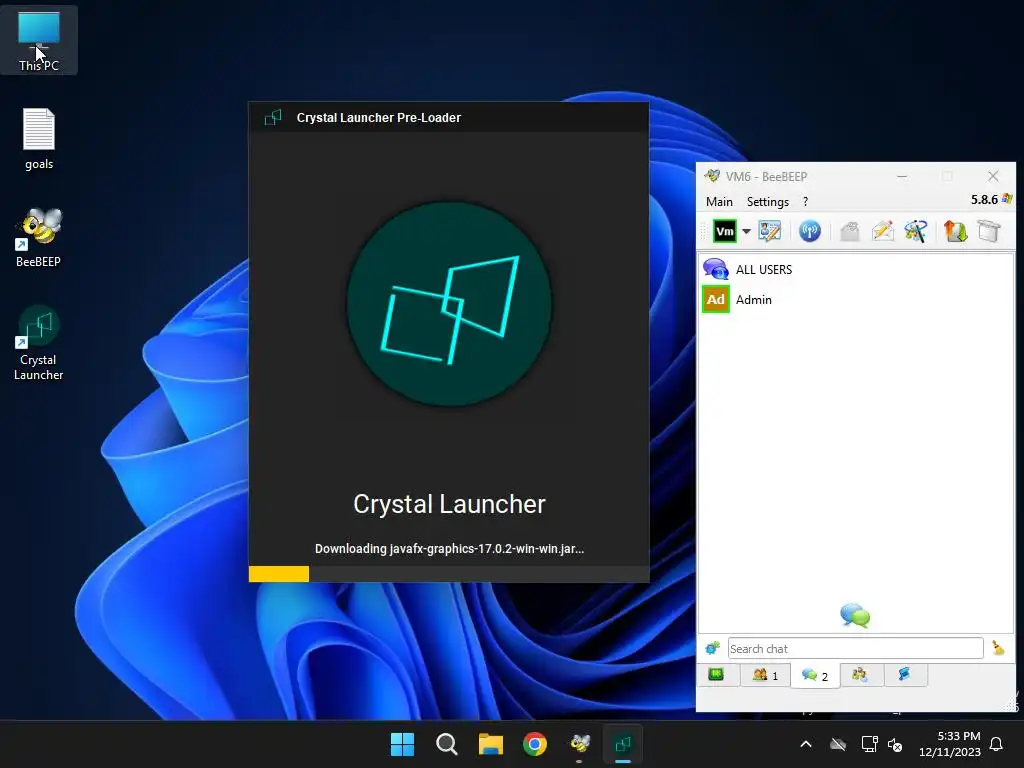The height and width of the screenshot is (768, 1024).
Task: Open the clock showing 5:33 PM
Action: pos(950,744)
